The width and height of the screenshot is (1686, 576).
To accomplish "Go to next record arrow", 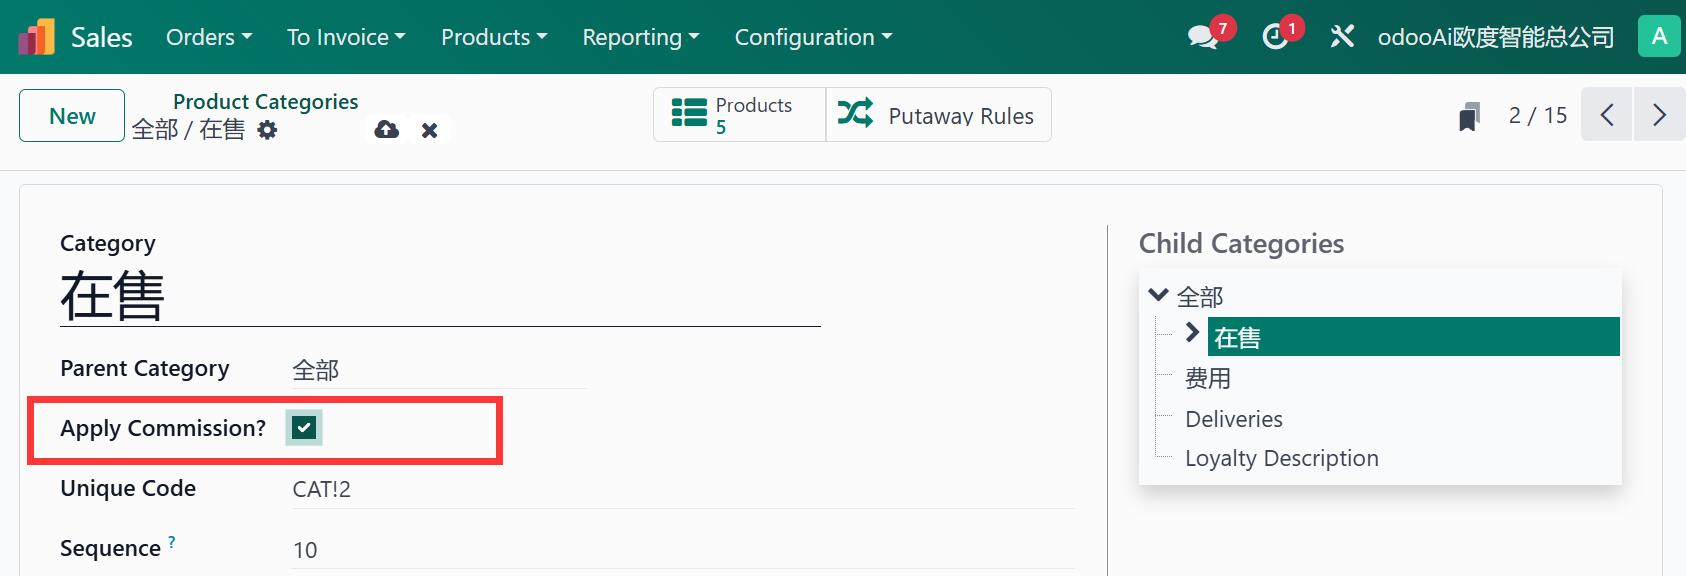I will (1659, 115).
